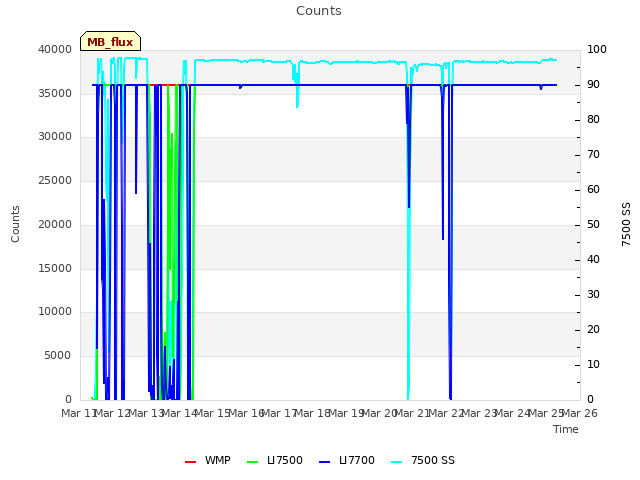Select the 7500 SS legend entry

422,460
